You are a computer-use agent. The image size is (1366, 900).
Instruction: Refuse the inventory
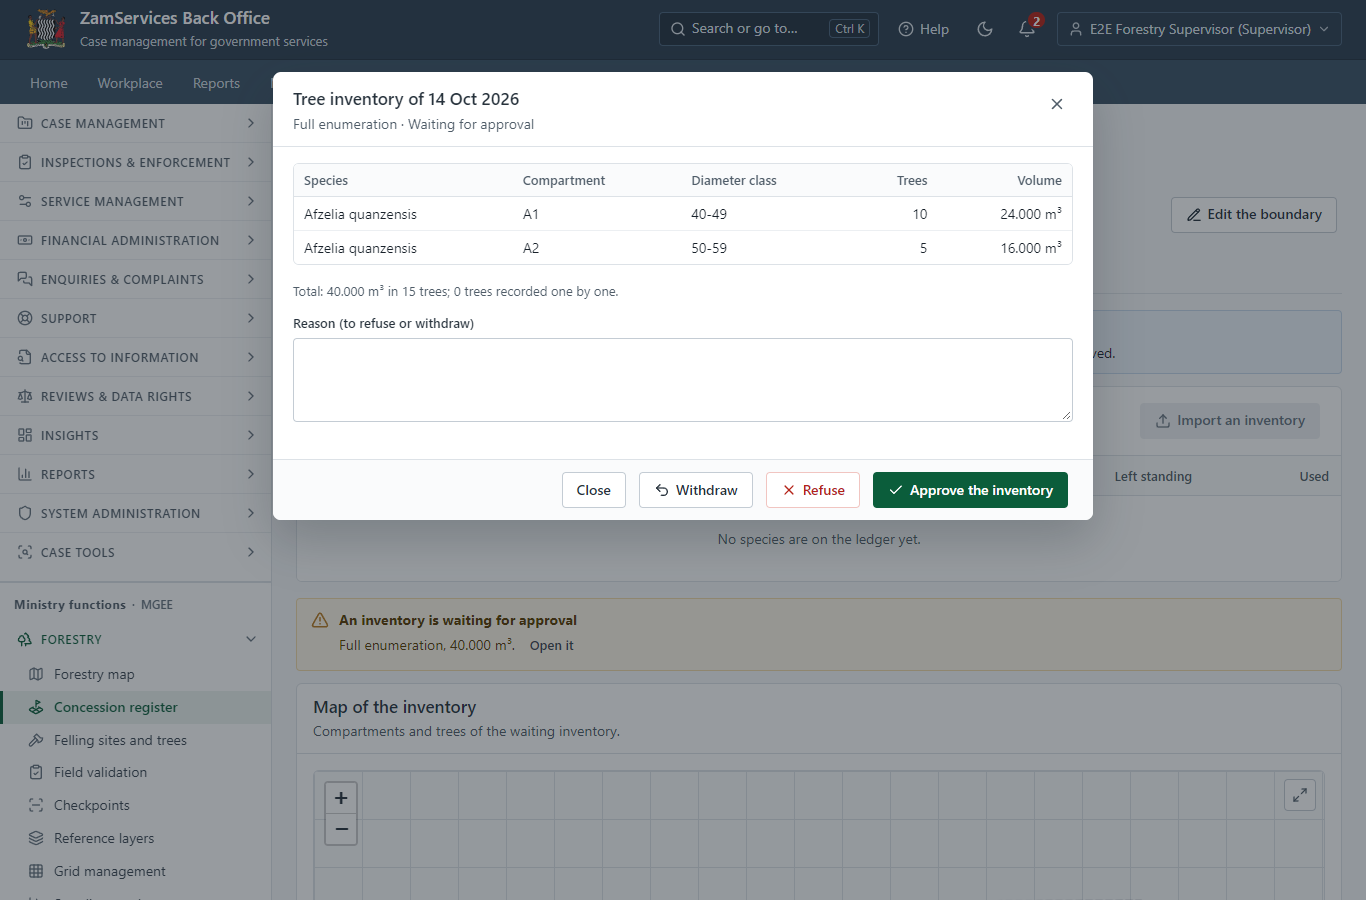click(x=813, y=490)
